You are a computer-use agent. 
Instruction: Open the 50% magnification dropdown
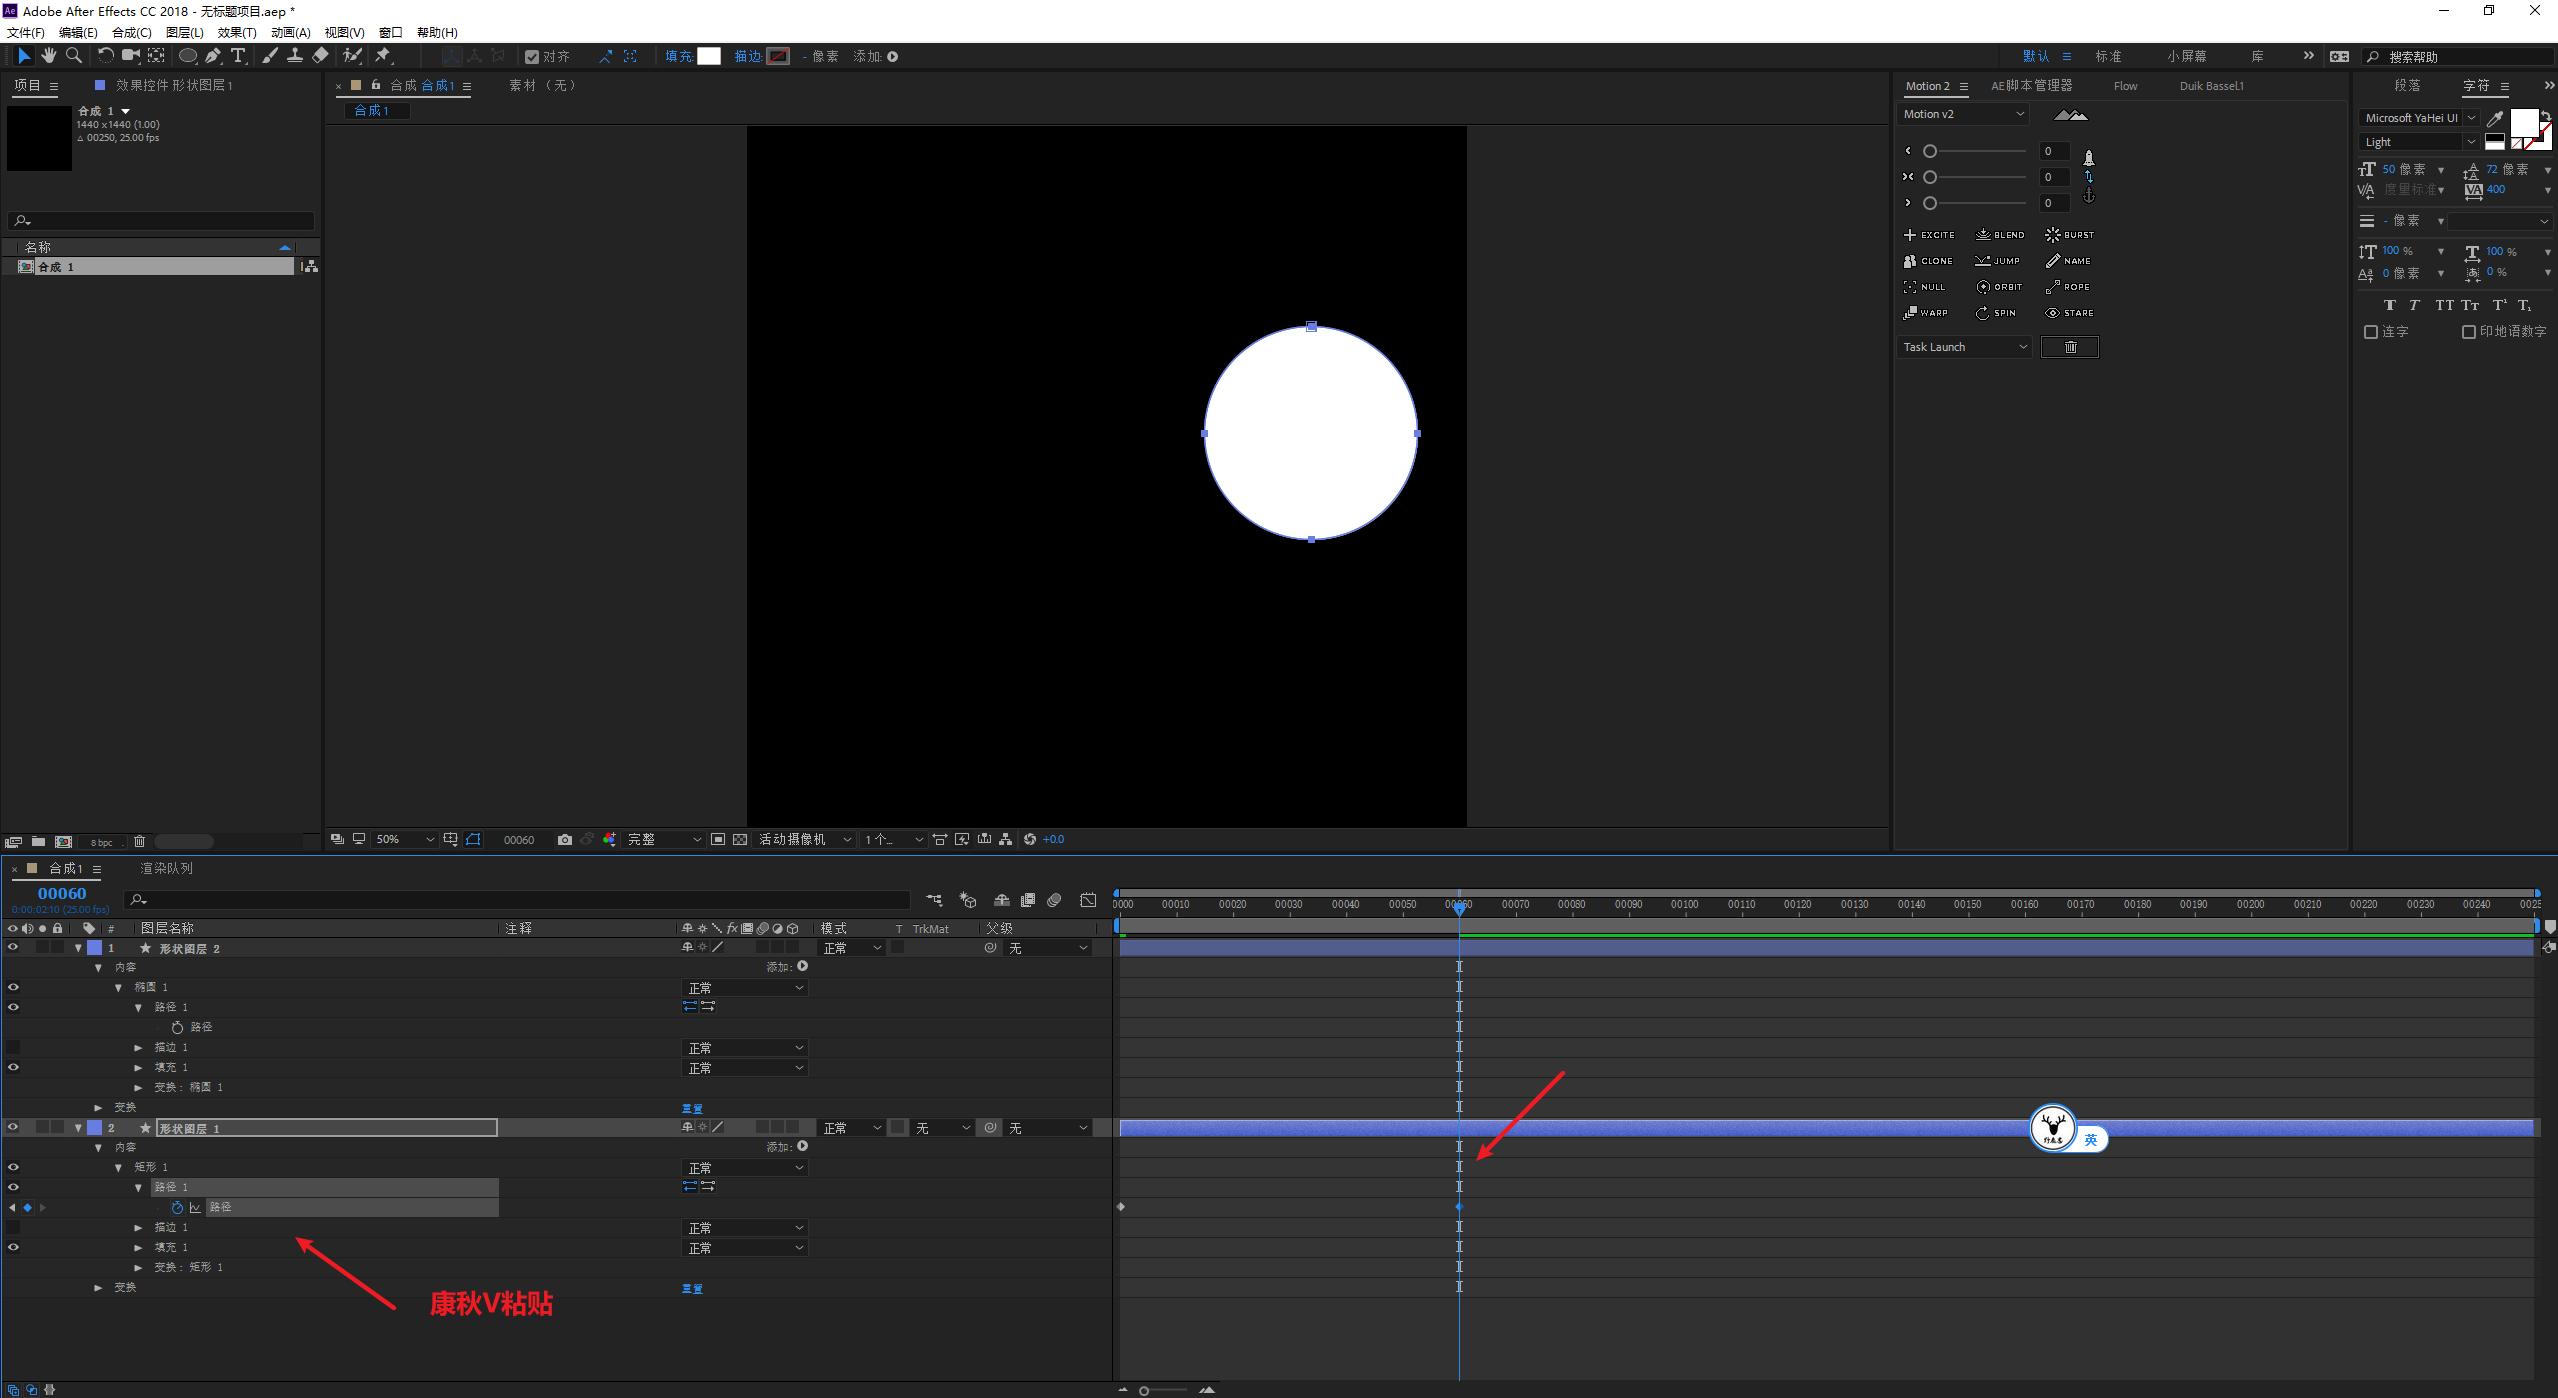pos(405,840)
